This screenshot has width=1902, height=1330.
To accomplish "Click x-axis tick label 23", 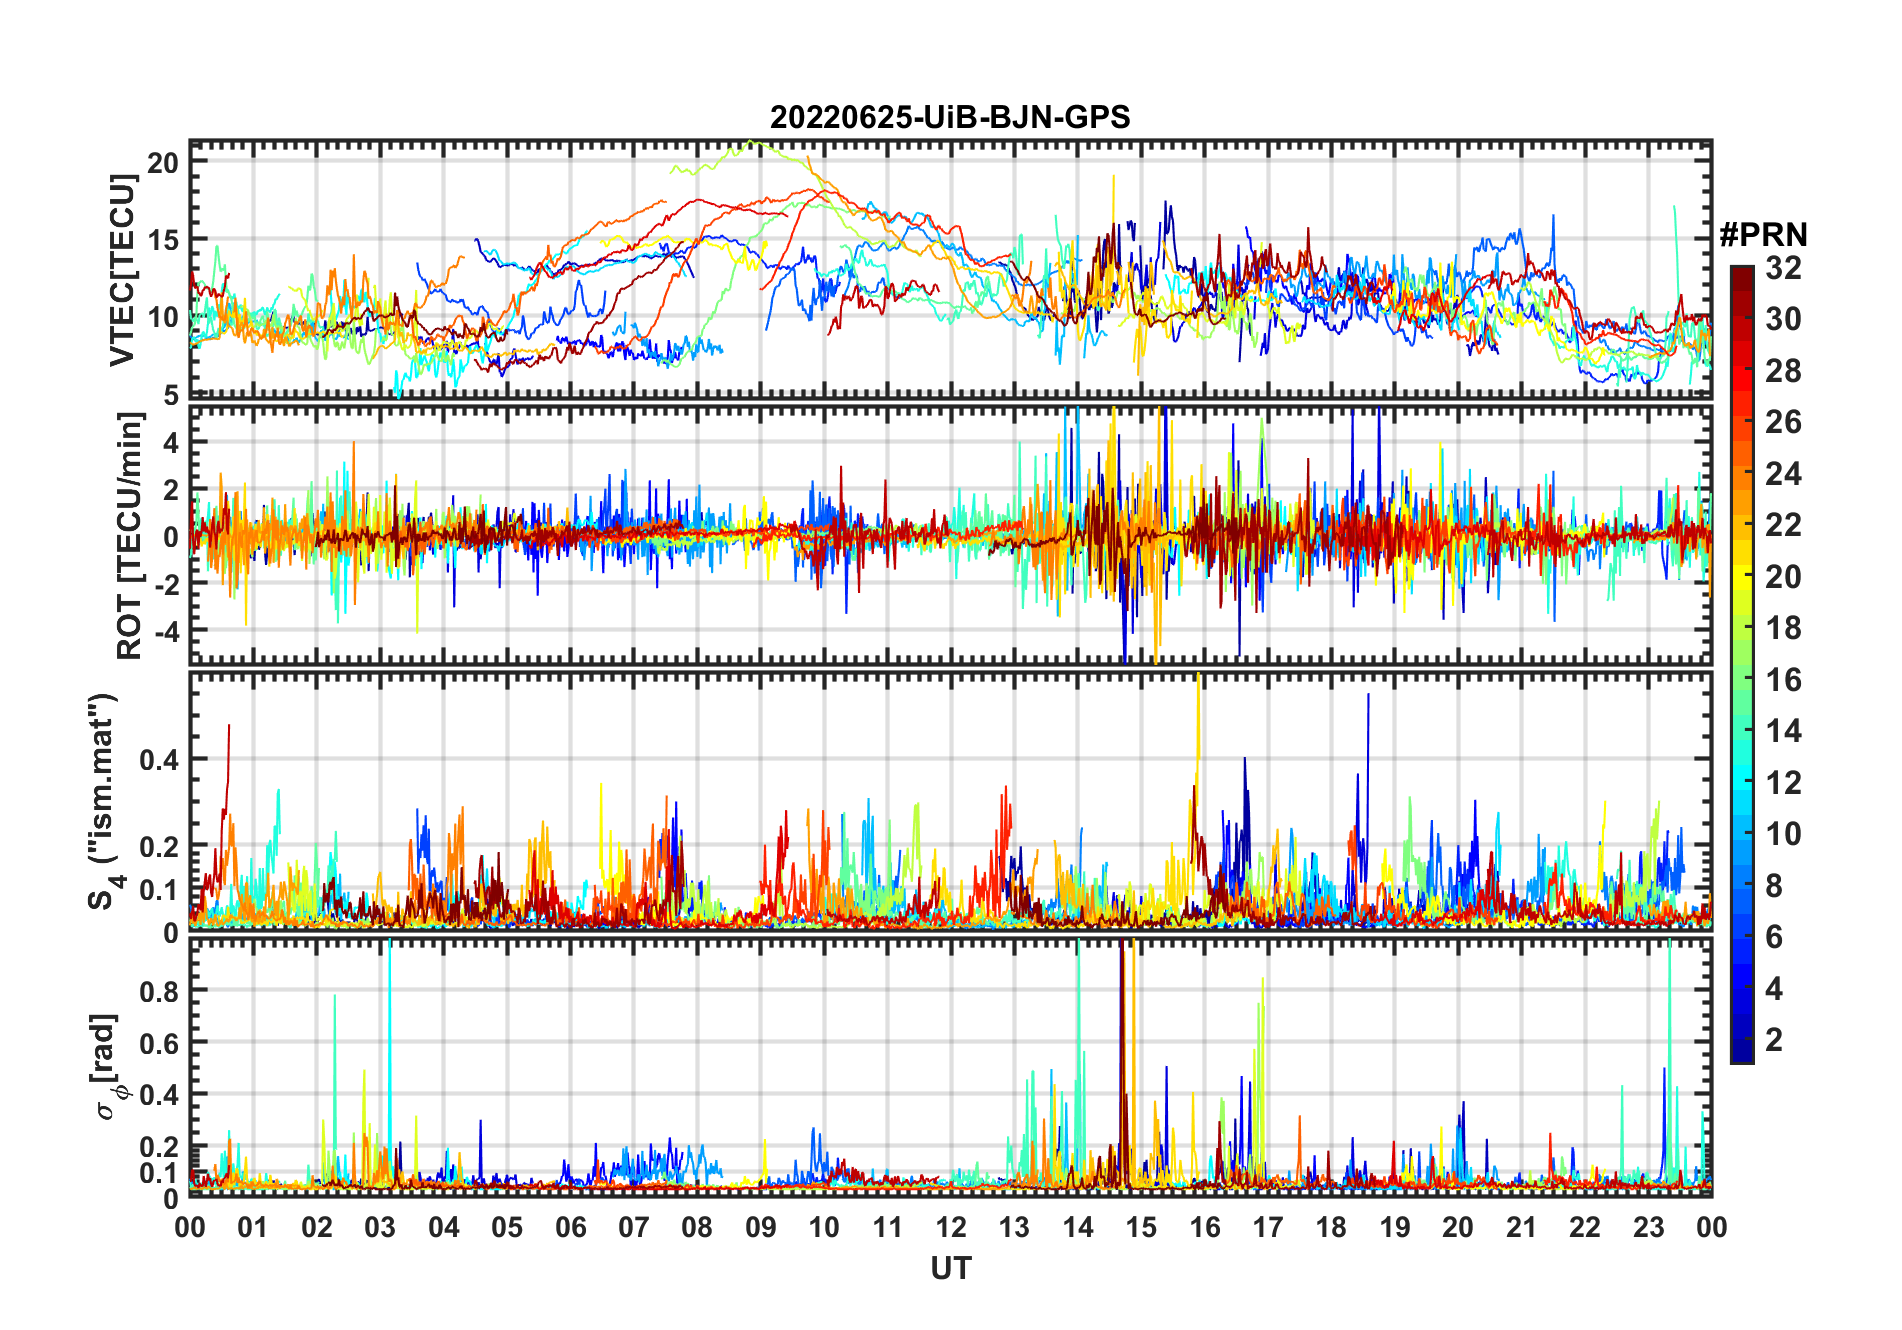I will 1648,1227.
